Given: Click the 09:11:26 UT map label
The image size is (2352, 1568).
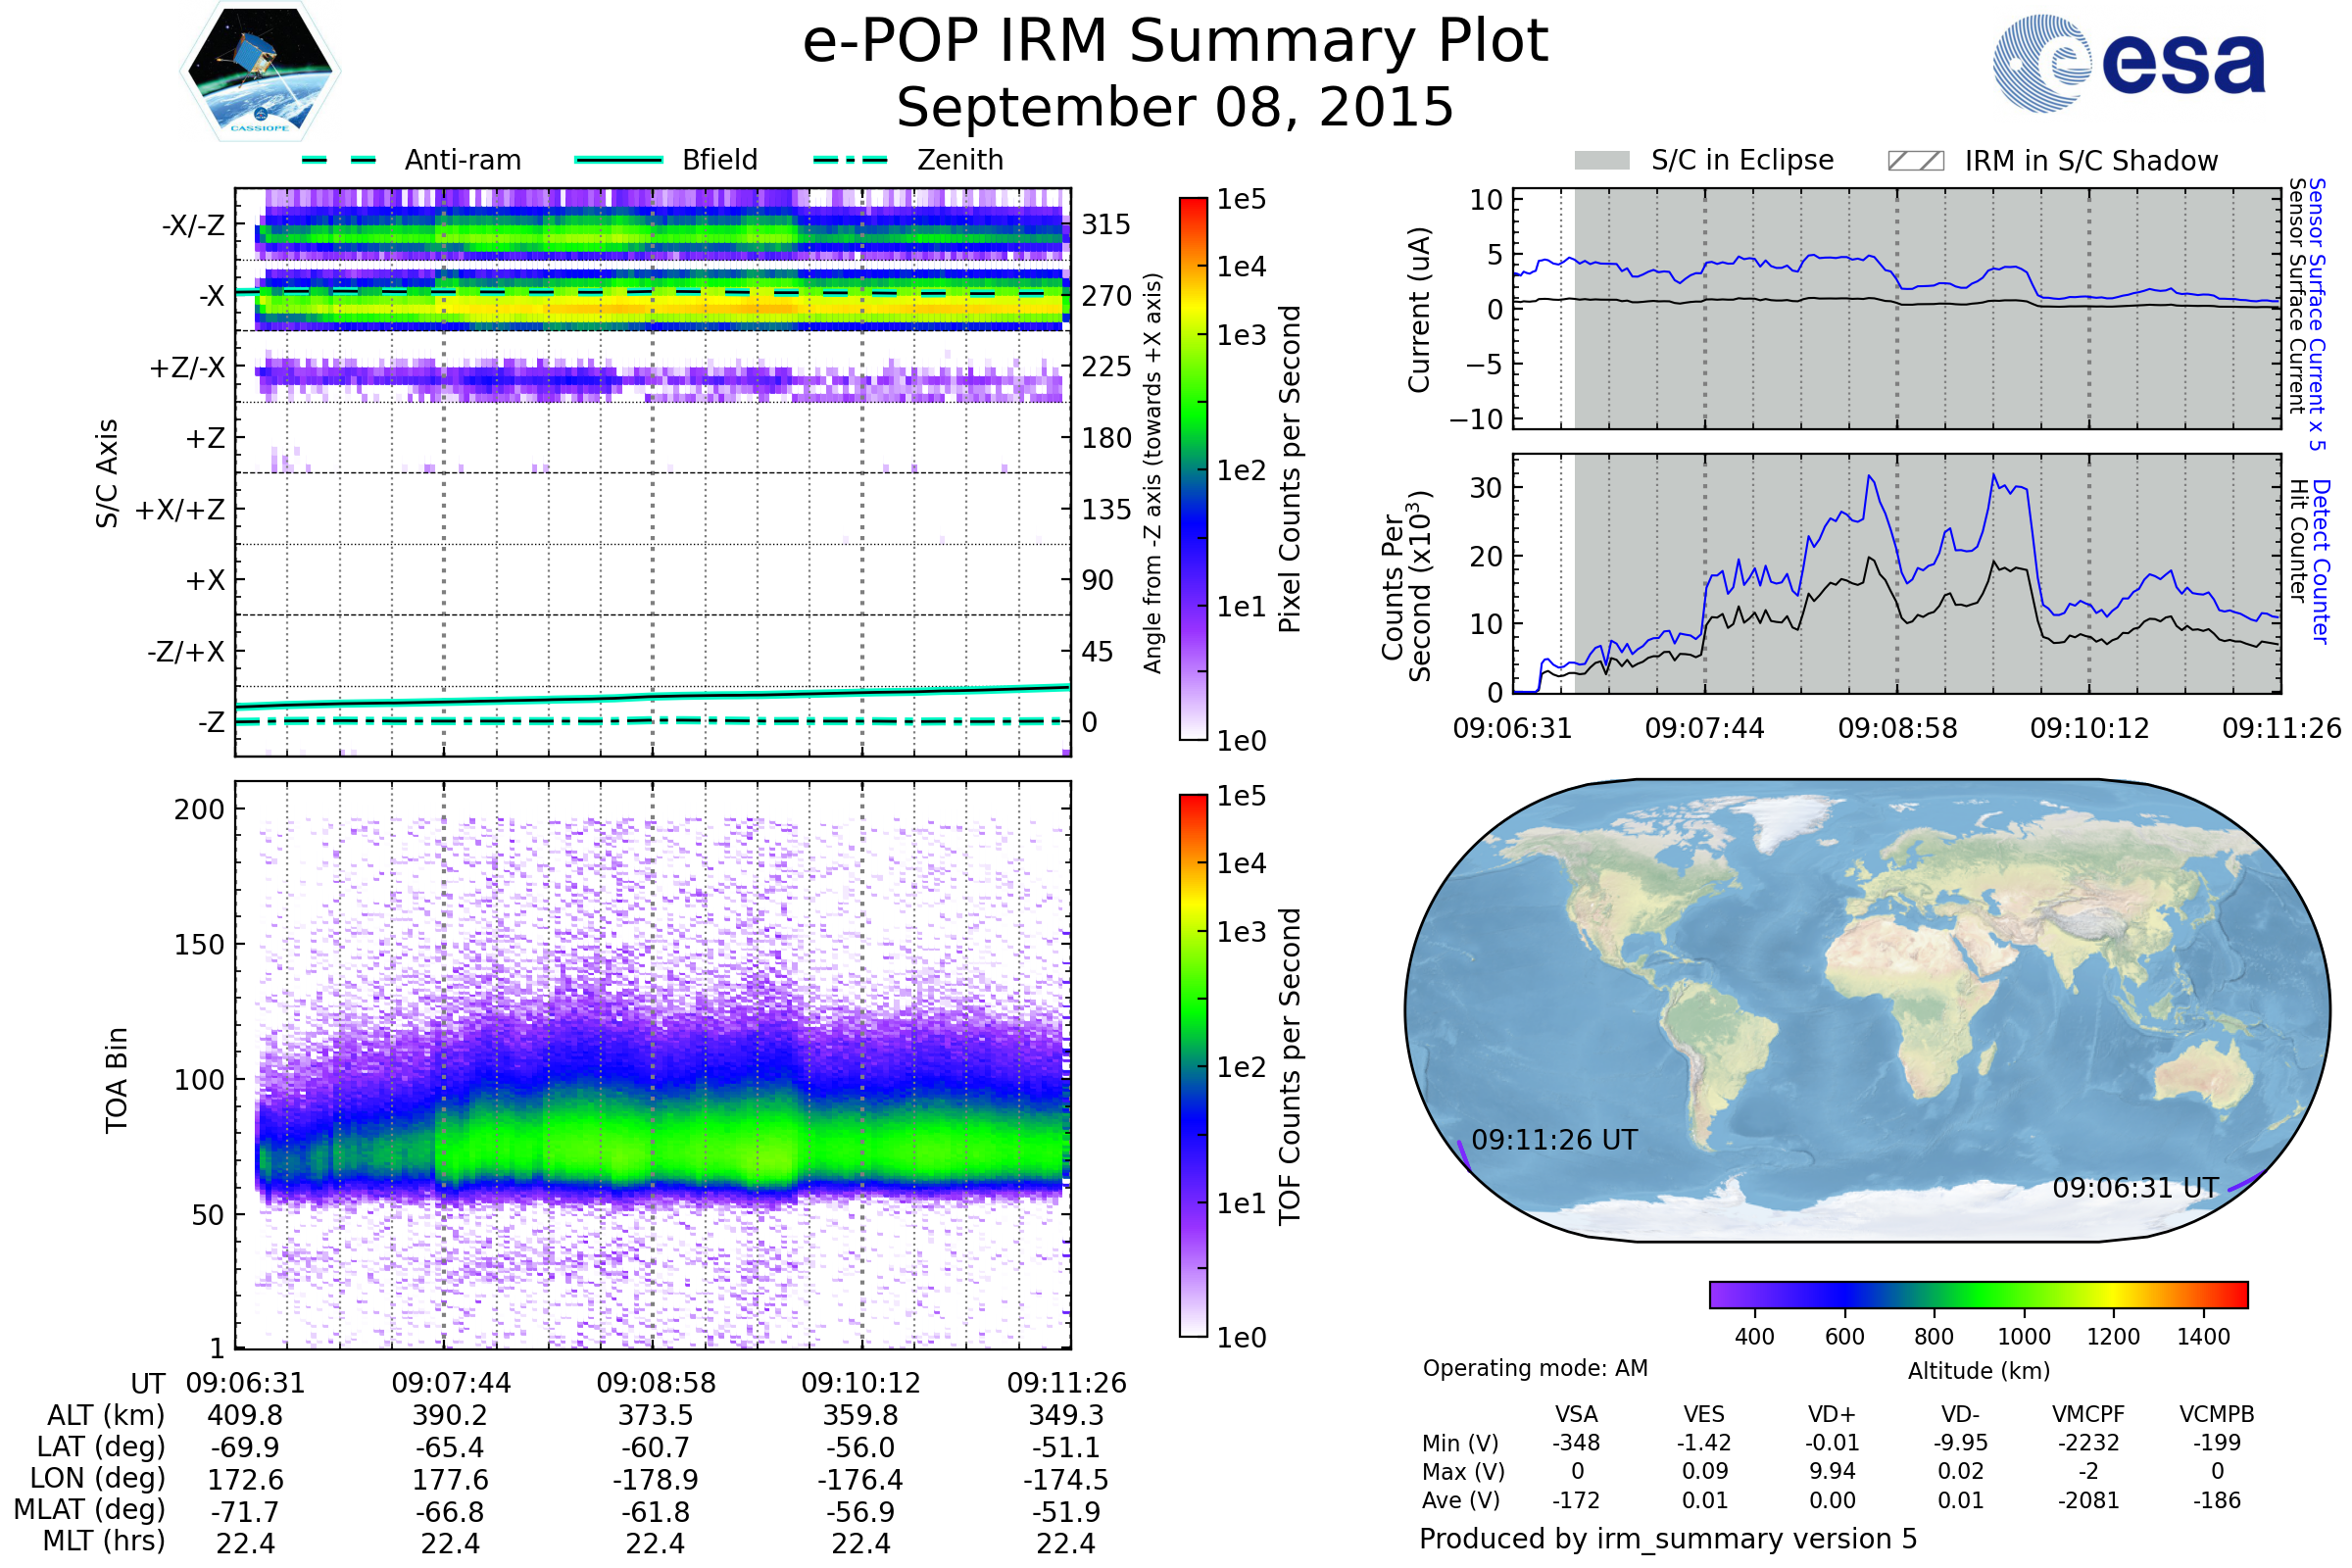Looking at the screenshot, I should pyautogui.click(x=1554, y=1140).
